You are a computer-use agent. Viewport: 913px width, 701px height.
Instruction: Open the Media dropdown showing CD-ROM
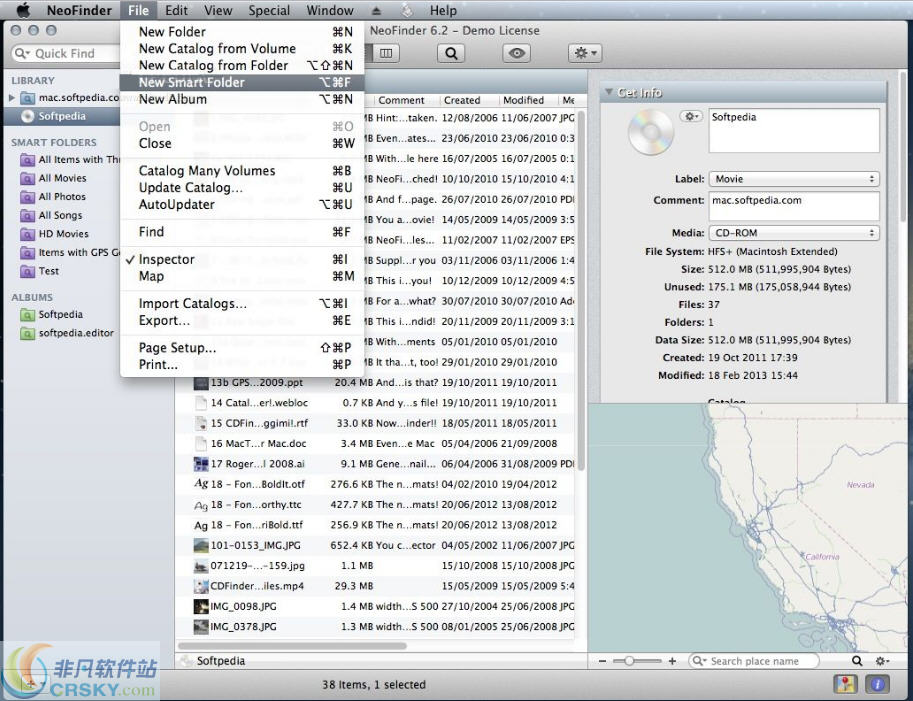coord(794,233)
